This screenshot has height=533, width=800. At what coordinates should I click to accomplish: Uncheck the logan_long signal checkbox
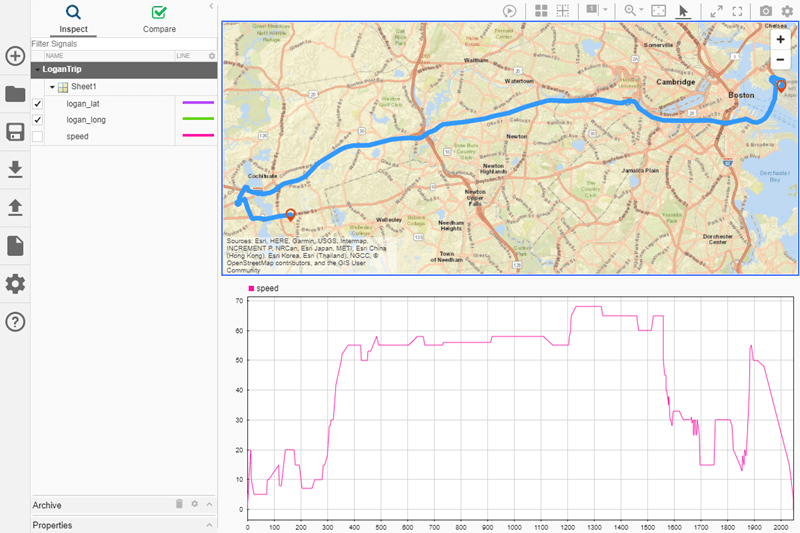pos(37,120)
